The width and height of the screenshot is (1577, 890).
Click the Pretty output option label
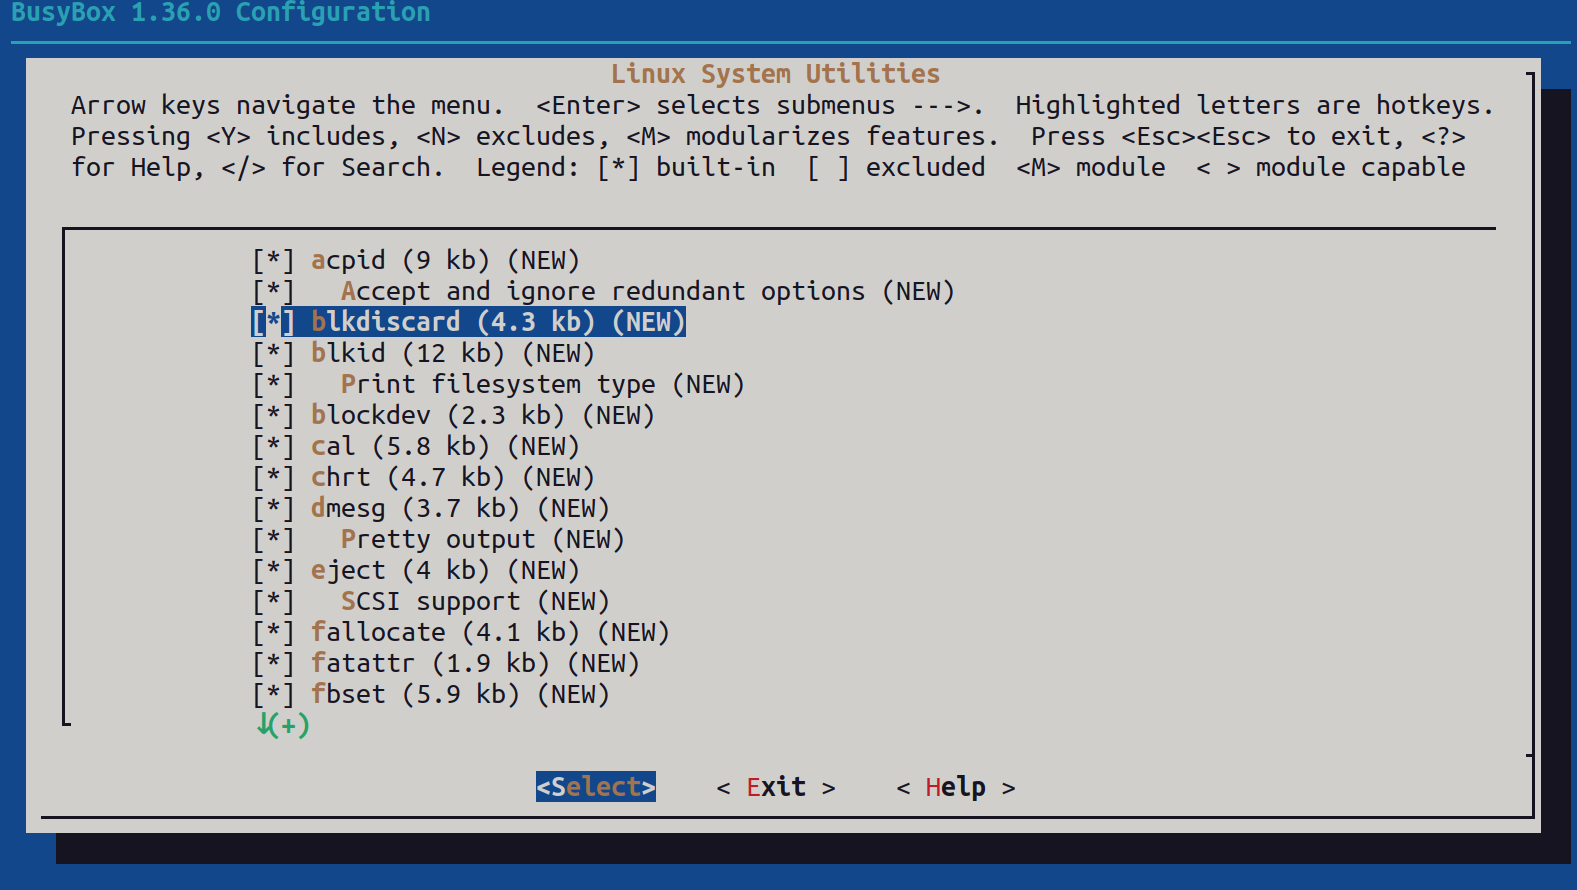483,540
